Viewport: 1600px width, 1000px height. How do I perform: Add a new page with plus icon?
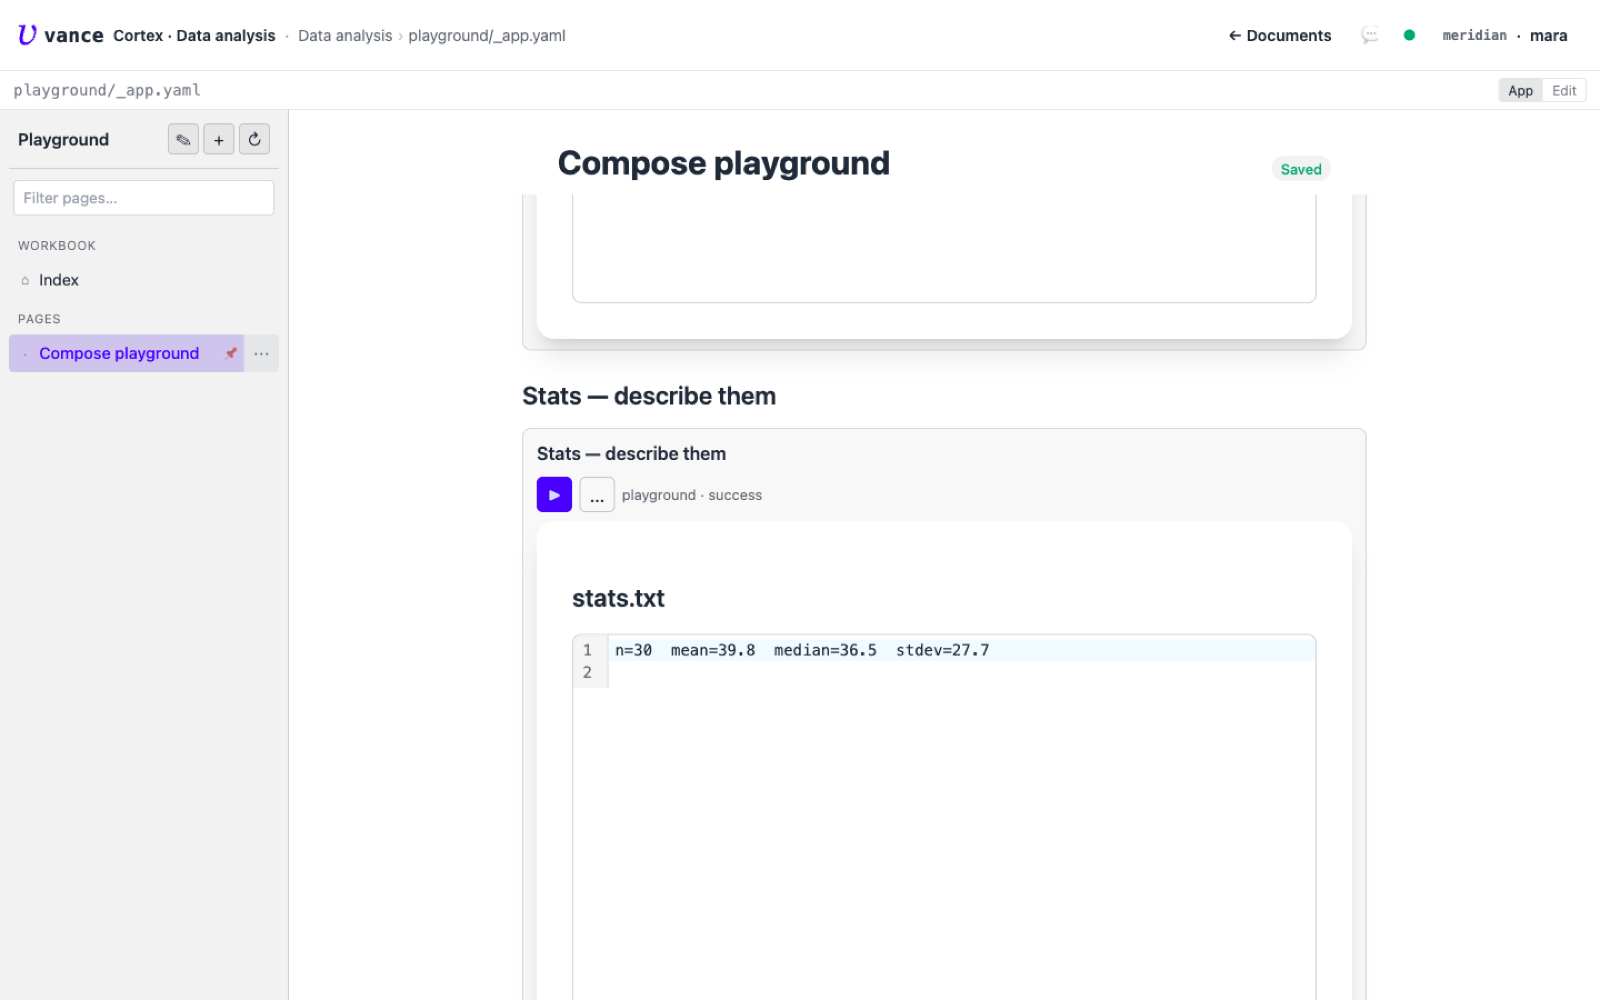pos(219,139)
